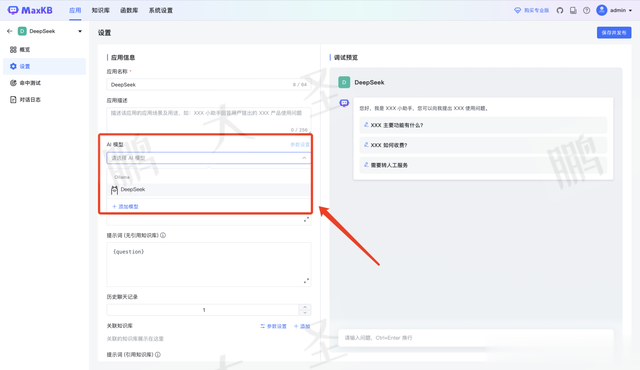
Task: Open the GitHub icon in header
Action: pyautogui.click(x=560, y=11)
